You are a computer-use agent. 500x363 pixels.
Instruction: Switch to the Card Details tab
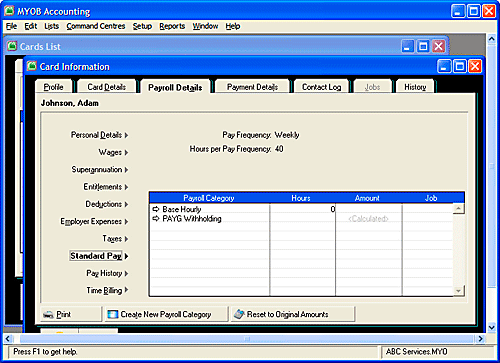[107, 87]
